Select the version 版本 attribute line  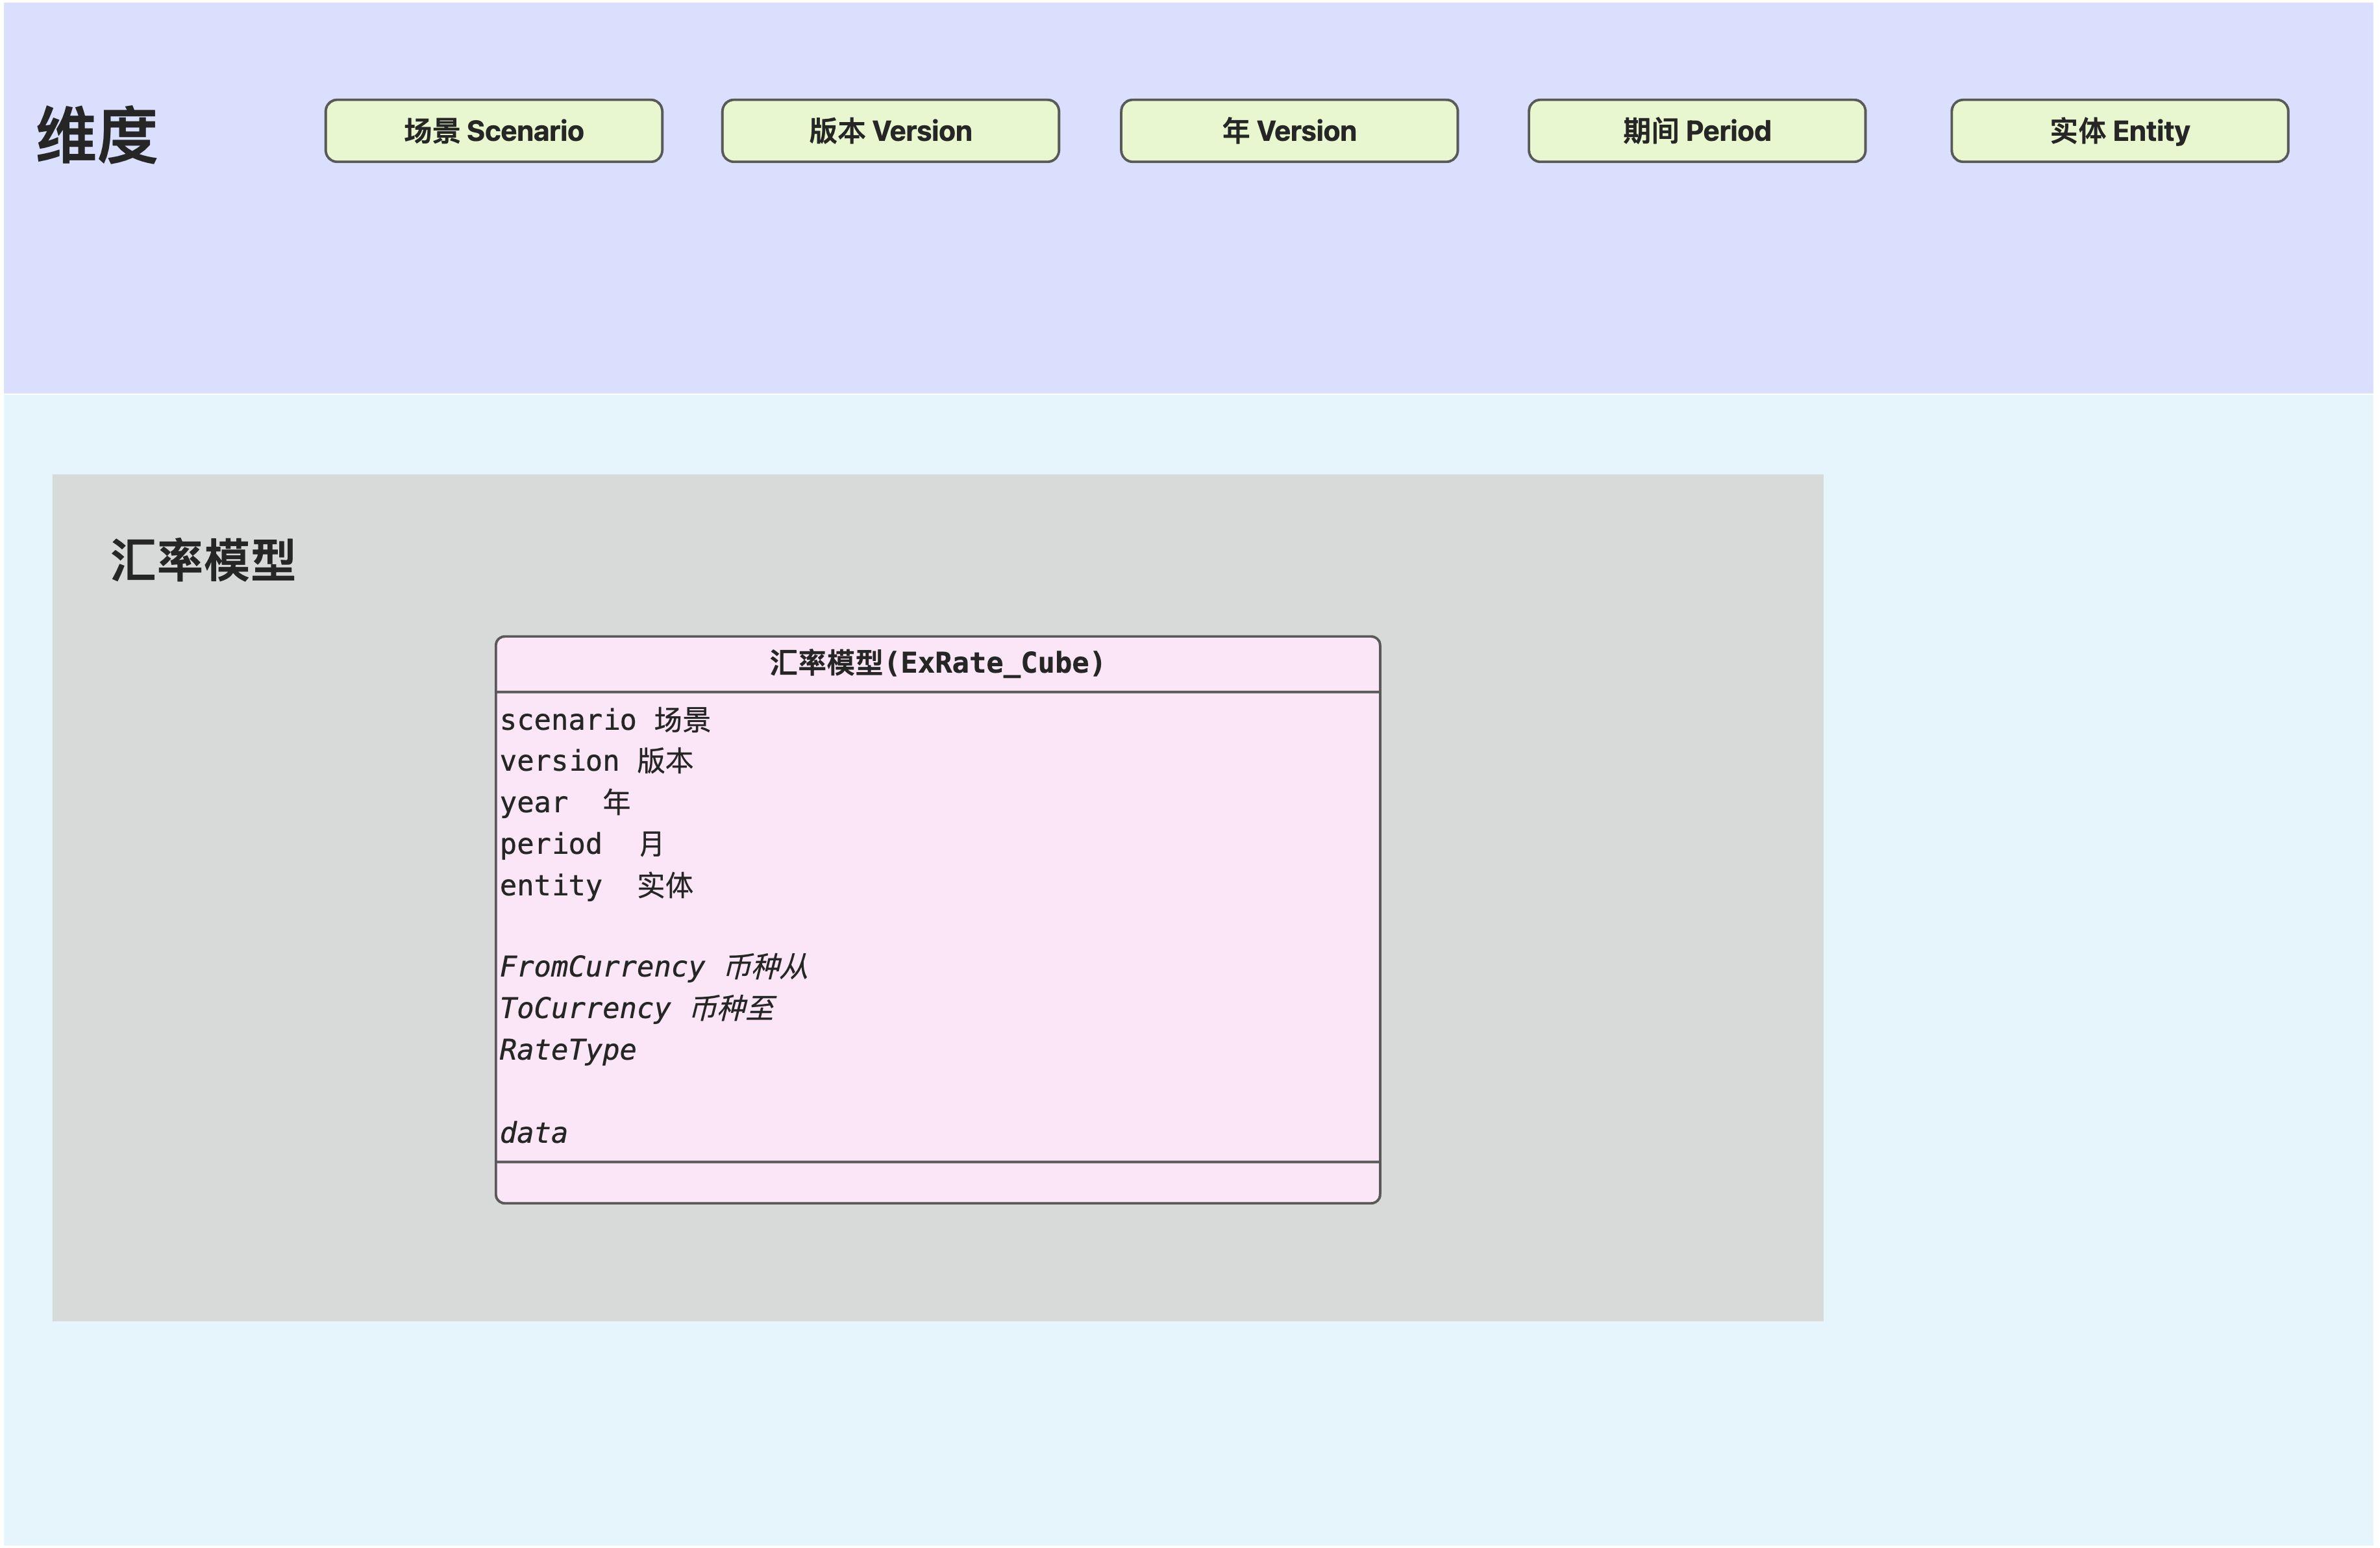[596, 761]
